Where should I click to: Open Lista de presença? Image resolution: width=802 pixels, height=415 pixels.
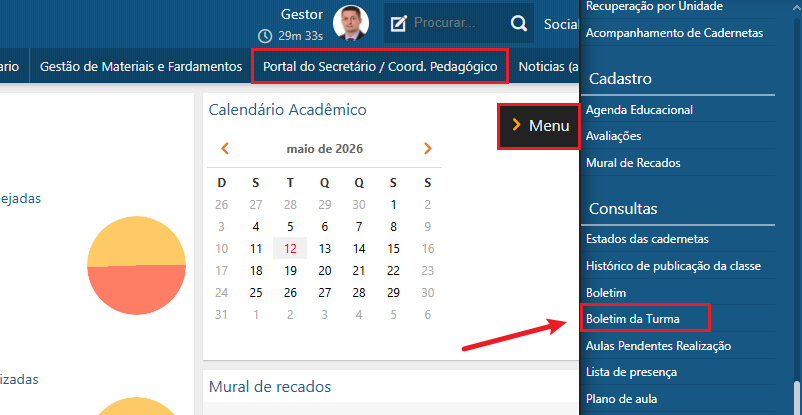(x=631, y=372)
